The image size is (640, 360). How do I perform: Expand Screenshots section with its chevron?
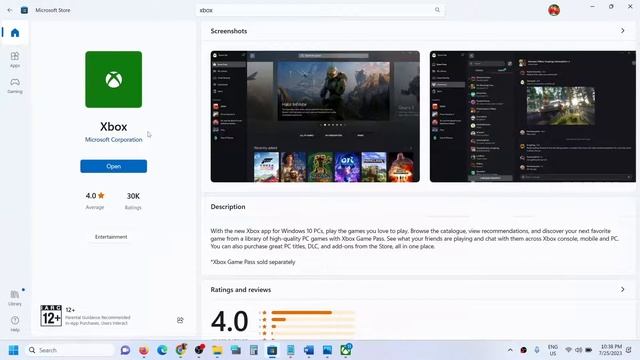point(622,31)
